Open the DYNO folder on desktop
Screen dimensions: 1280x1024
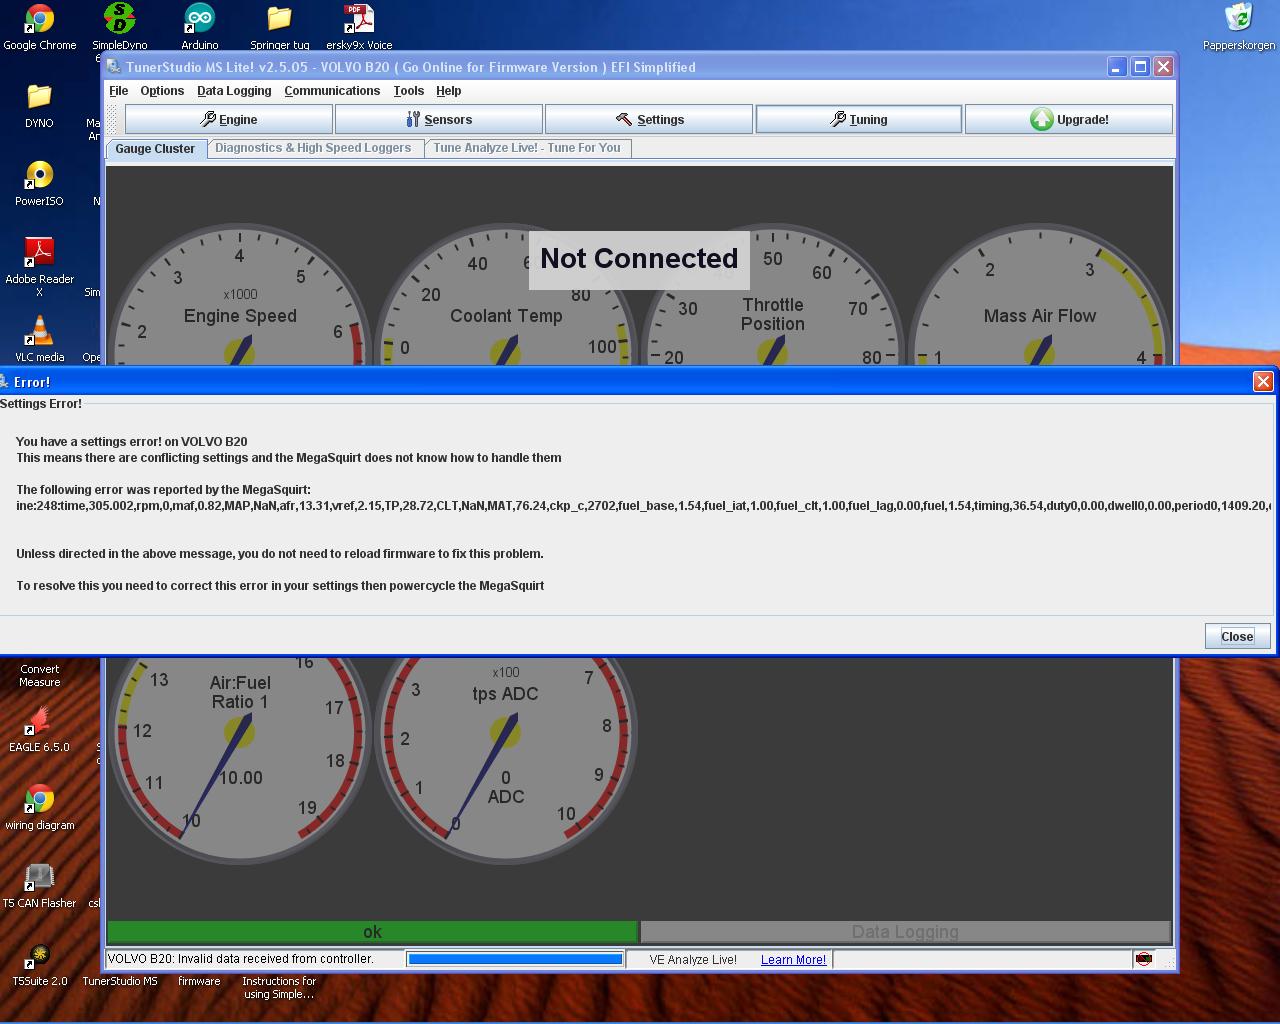coord(39,105)
